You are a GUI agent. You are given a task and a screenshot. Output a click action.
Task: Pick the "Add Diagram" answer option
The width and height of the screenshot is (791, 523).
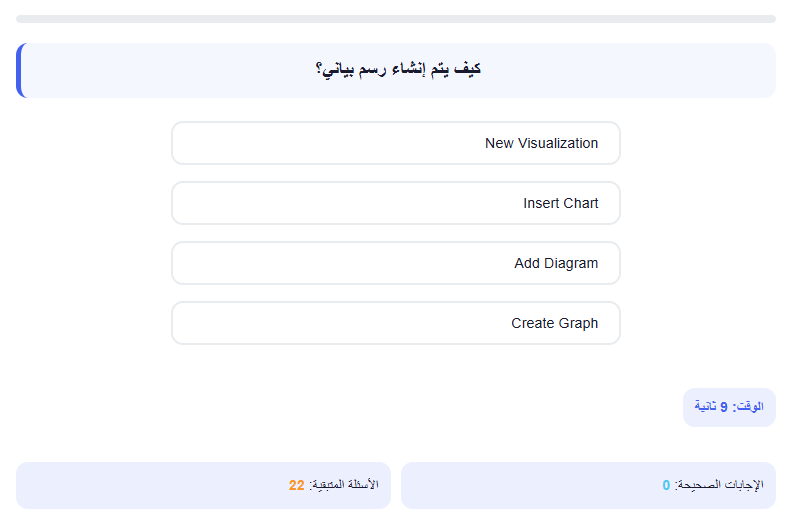pos(396,263)
